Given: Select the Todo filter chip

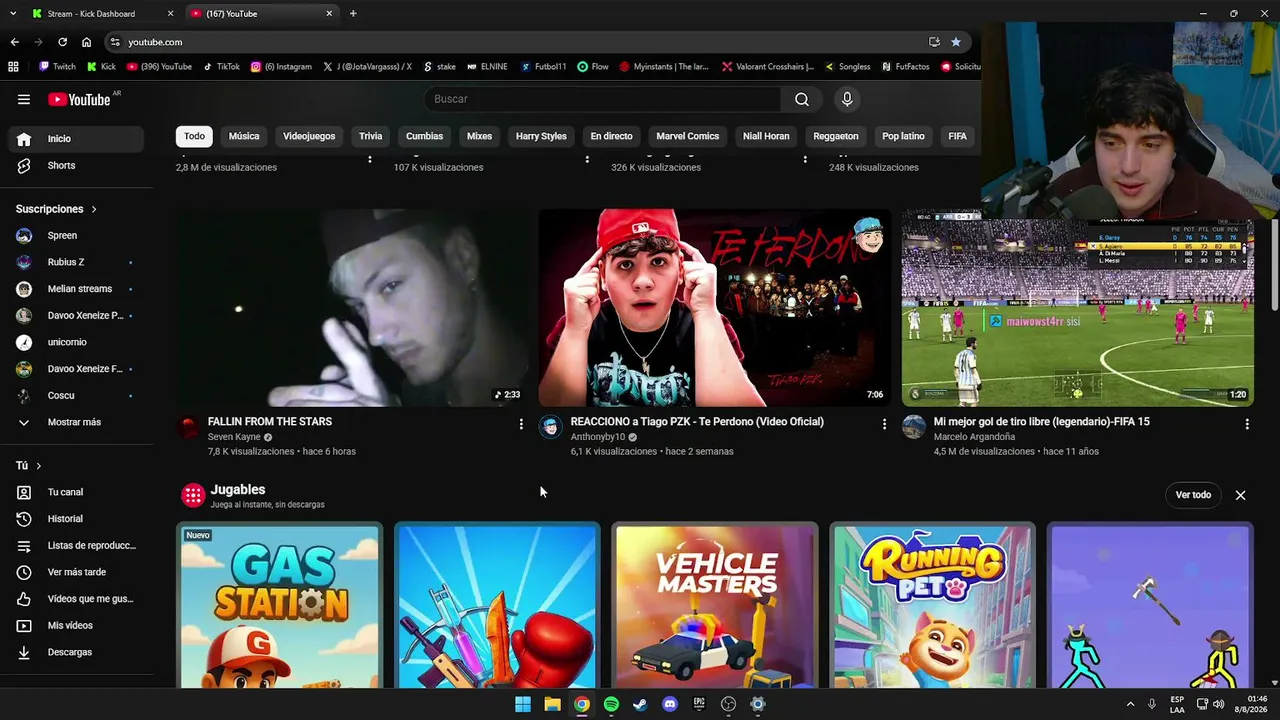Looking at the screenshot, I should click(x=194, y=136).
